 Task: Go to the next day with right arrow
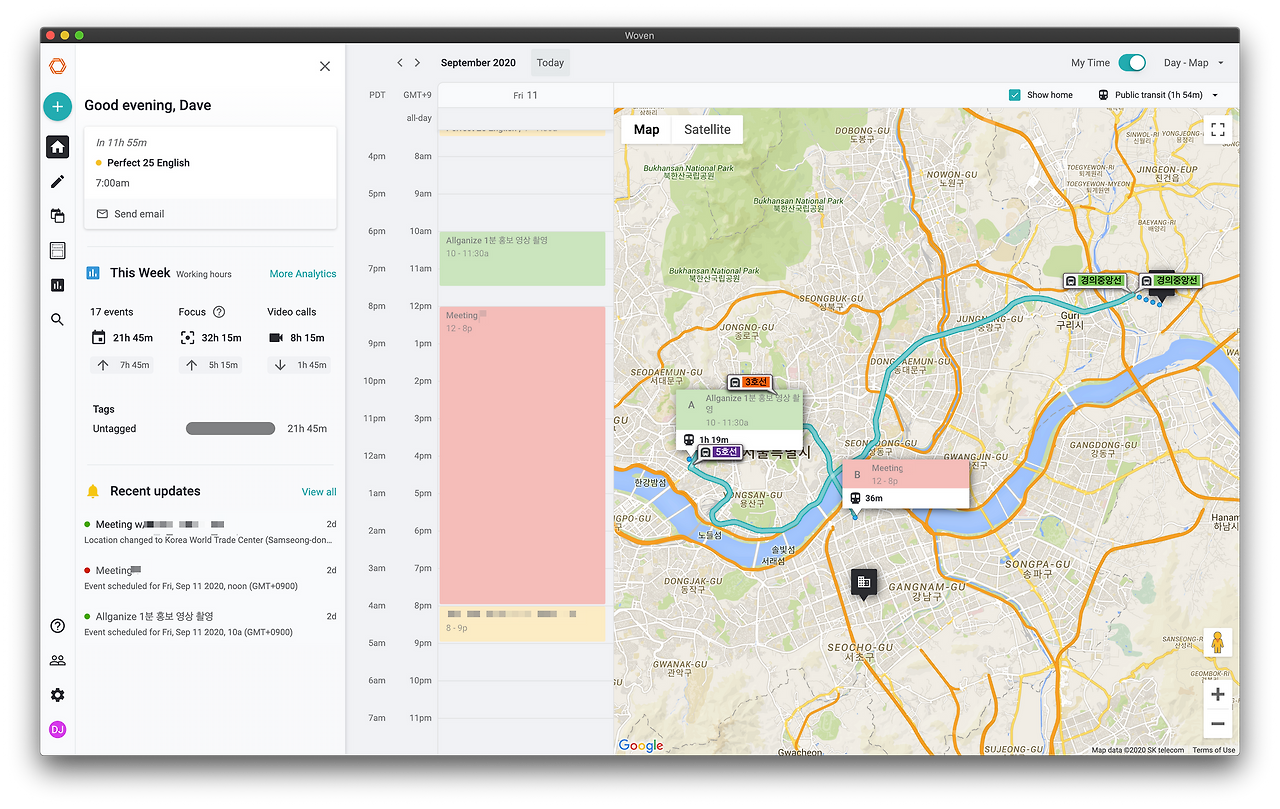[x=417, y=62]
